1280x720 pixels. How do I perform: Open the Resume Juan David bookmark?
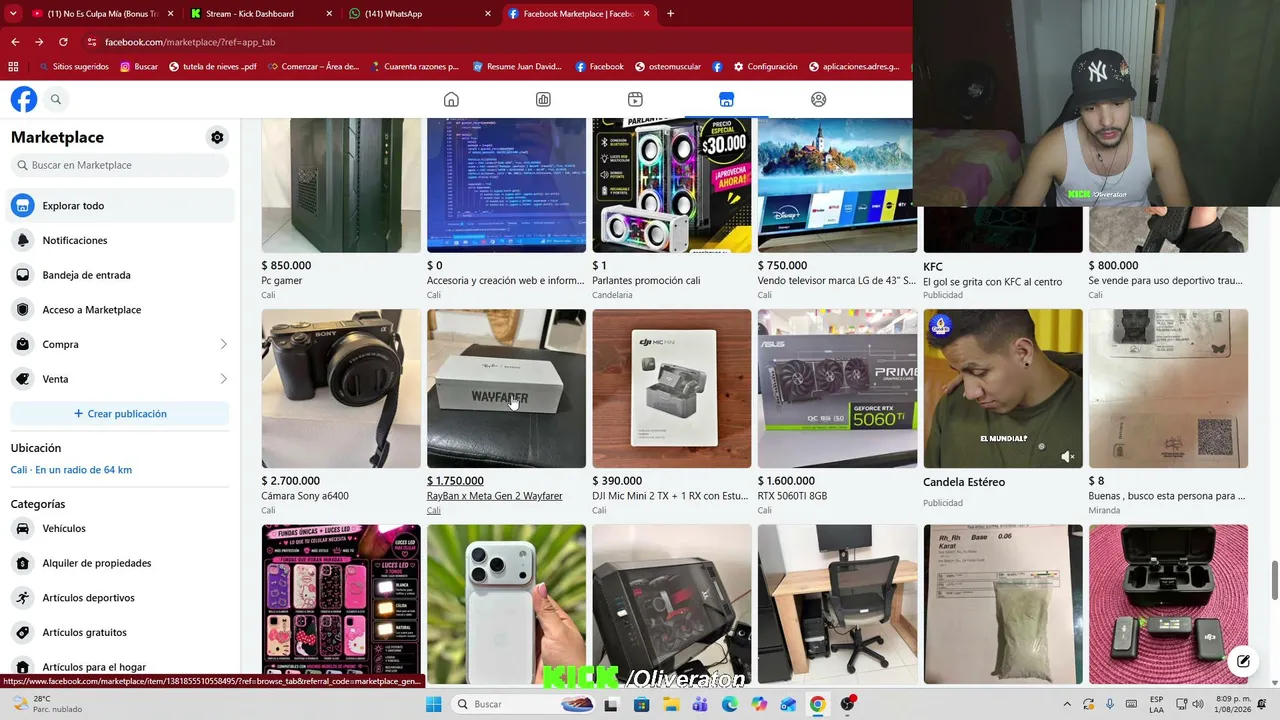click(517, 67)
